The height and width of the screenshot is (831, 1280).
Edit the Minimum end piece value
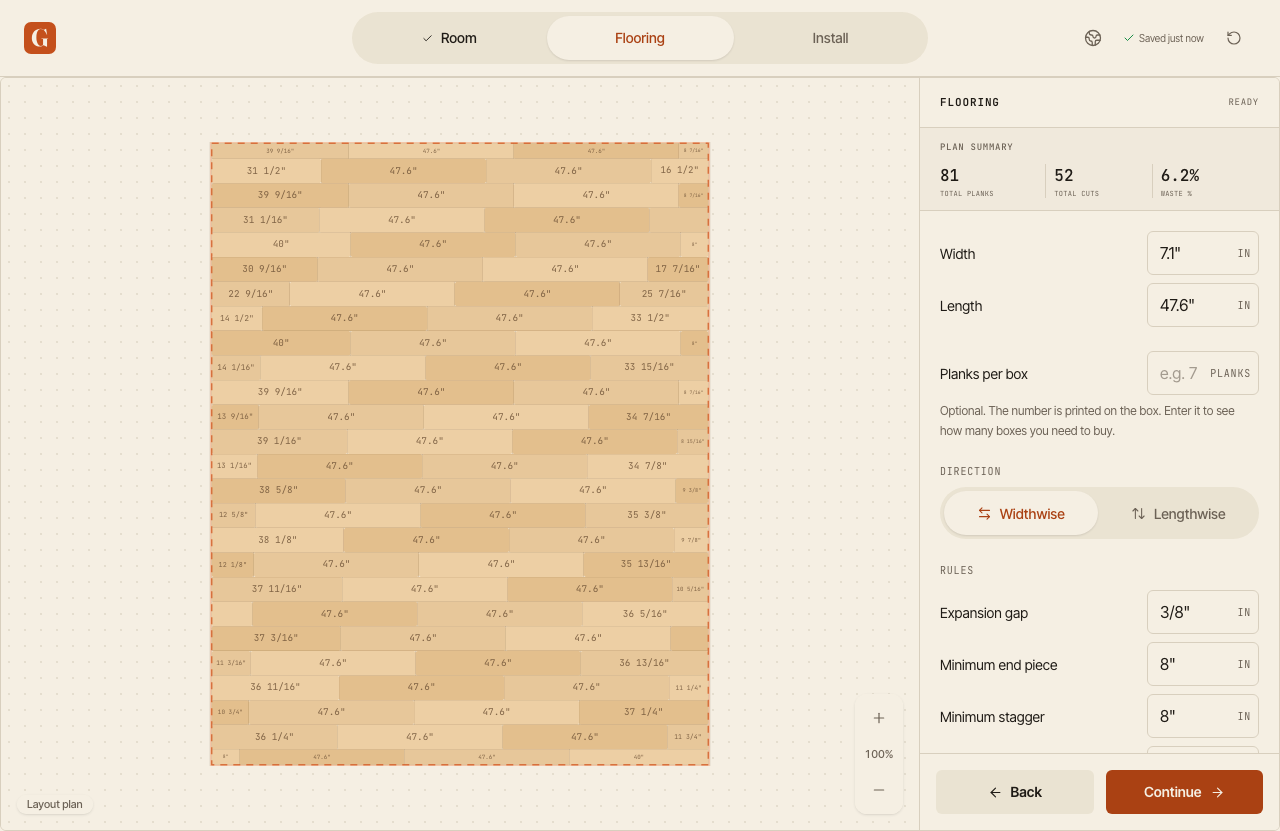tap(1202, 664)
